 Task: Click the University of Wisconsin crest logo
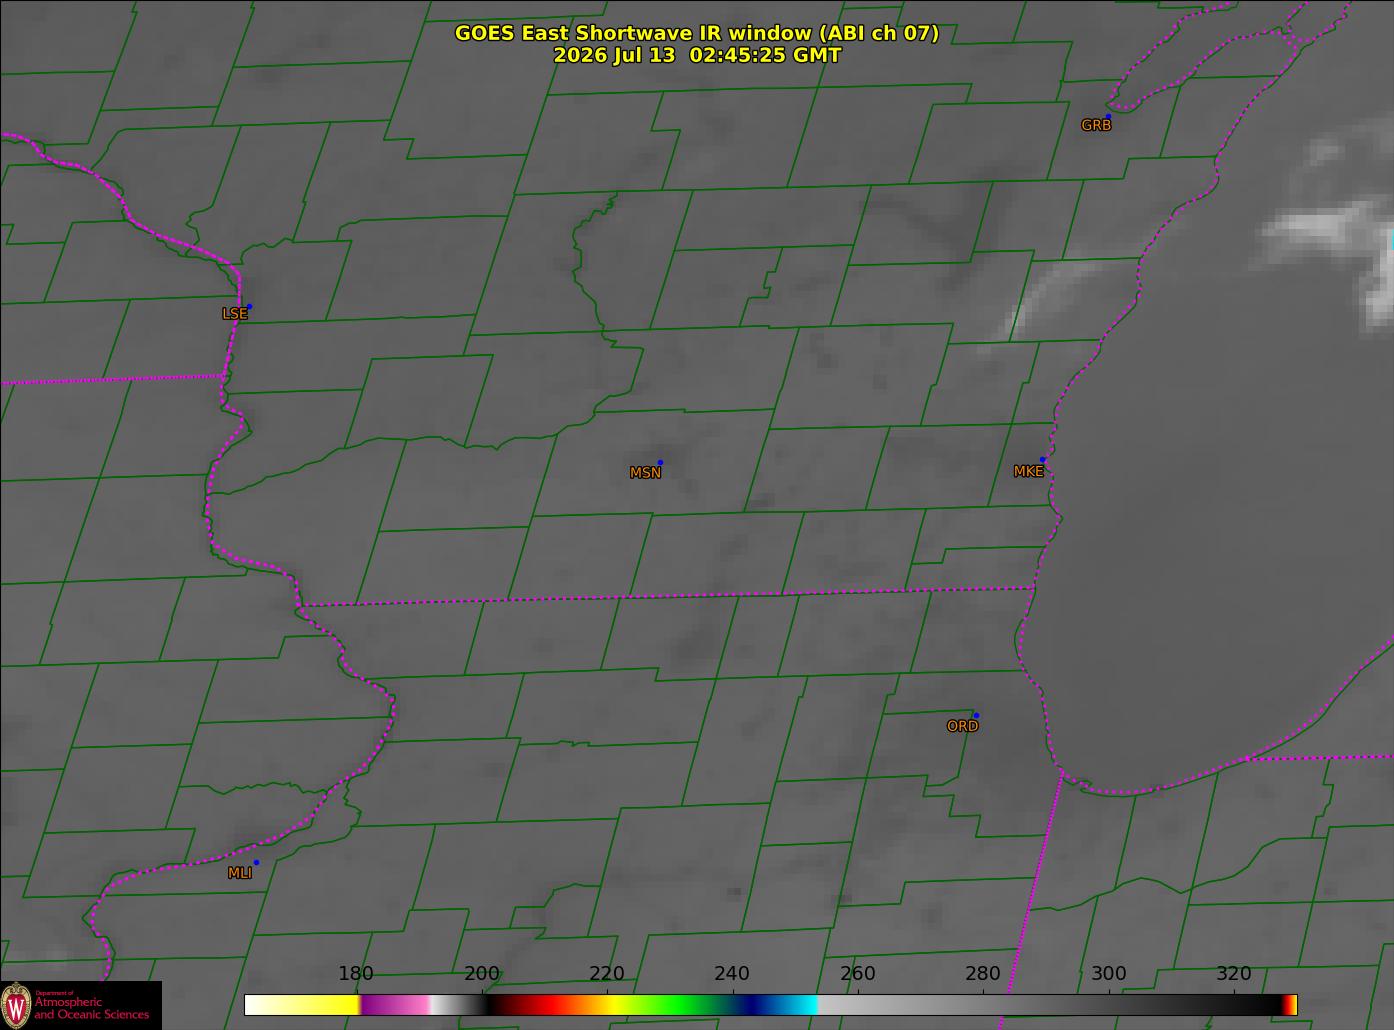tap(16, 1005)
